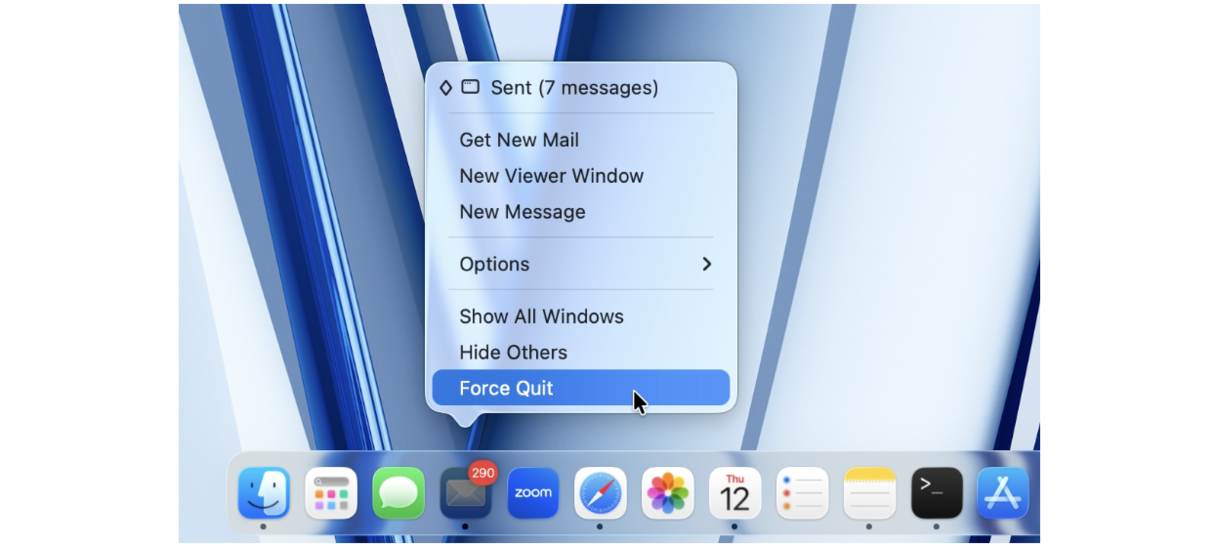Choose Get New Mail
This screenshot has width=1215, height=547.
pyautogui.click(x=581, y=140)
